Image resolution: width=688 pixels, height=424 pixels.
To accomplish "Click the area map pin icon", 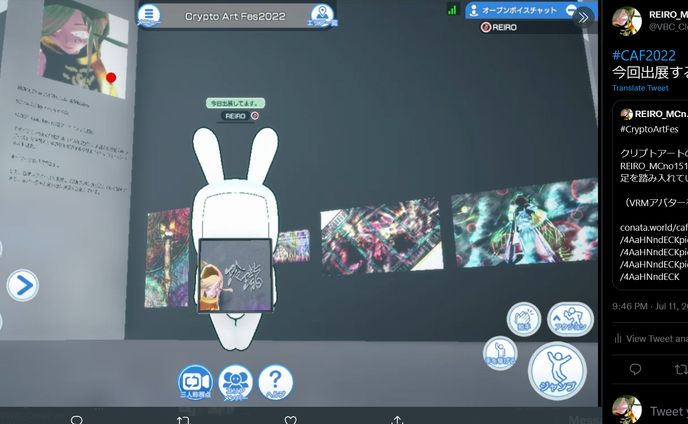I will tap(320, 14).
